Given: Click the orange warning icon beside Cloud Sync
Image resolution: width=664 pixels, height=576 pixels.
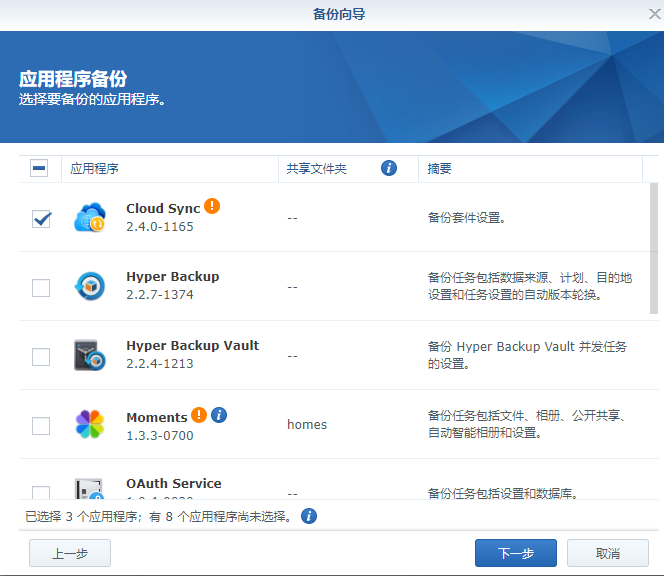Looking at the screenshot, I should (x=212, y=206).
